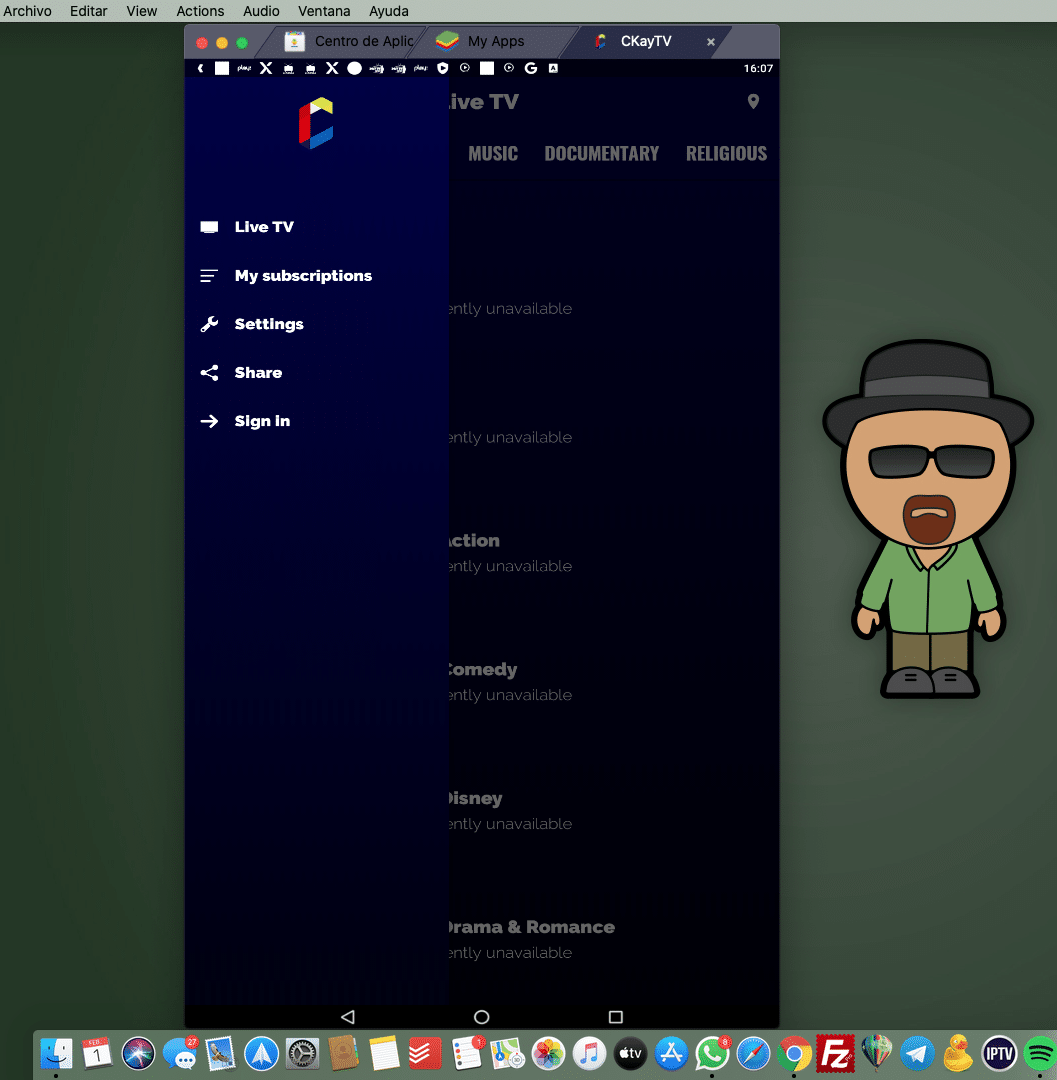Tap the CKayTV logo at the drawer top
The width and height of the screenshot is (1057, 1080).
point(316,122)
